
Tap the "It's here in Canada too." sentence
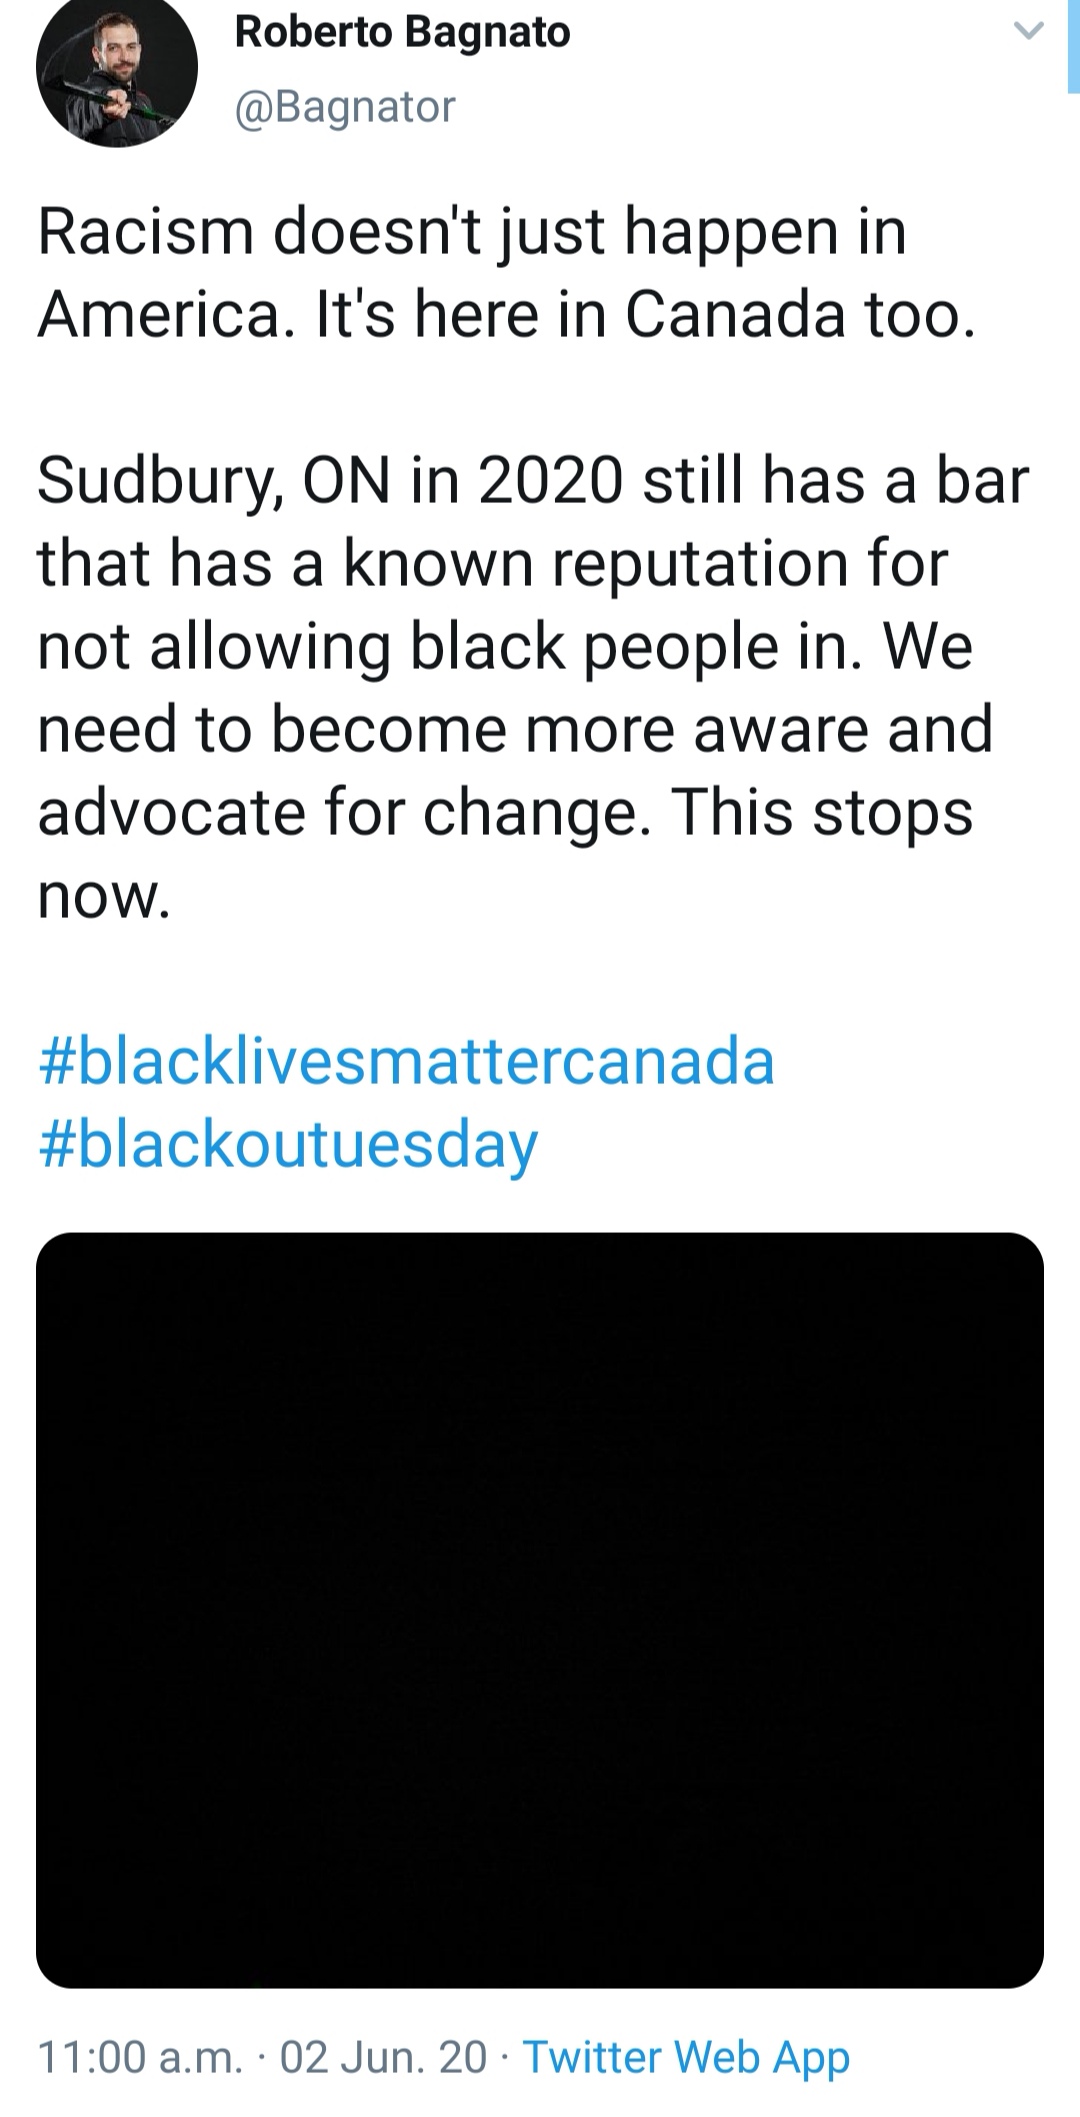pyautogui.click(x=645, y=315)
